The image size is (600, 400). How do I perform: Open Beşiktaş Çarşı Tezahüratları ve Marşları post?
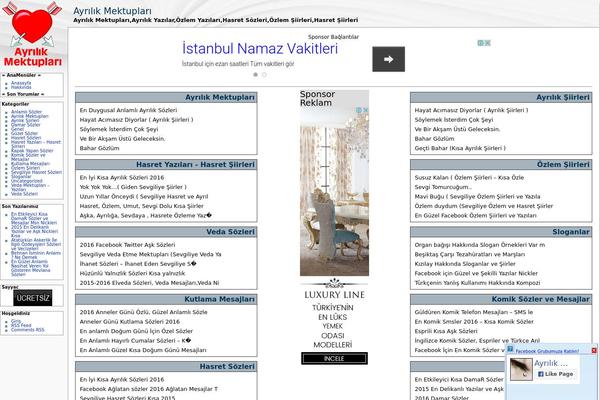click(x=470, y=255)
